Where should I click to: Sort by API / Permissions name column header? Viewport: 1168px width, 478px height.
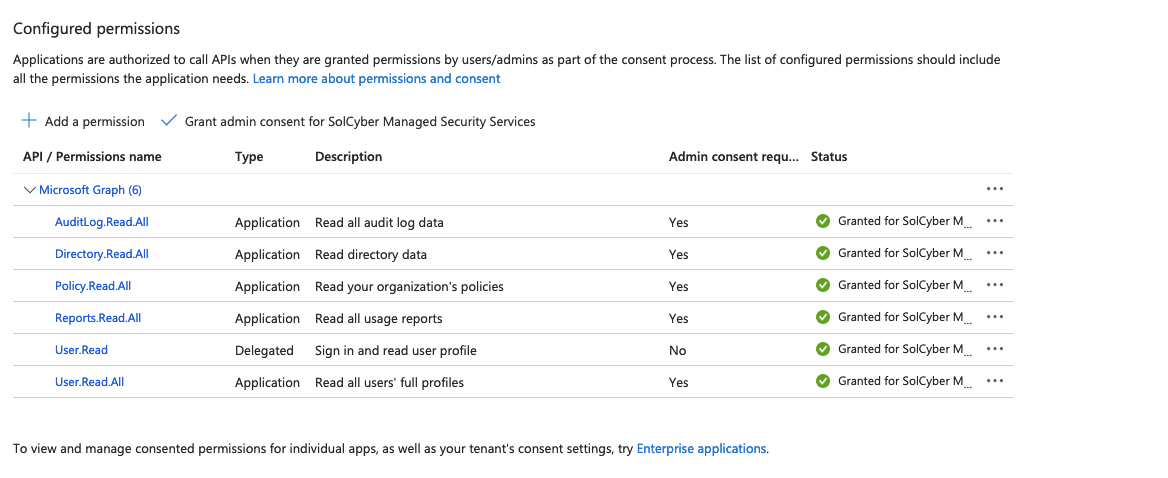(x=92, y=157)
